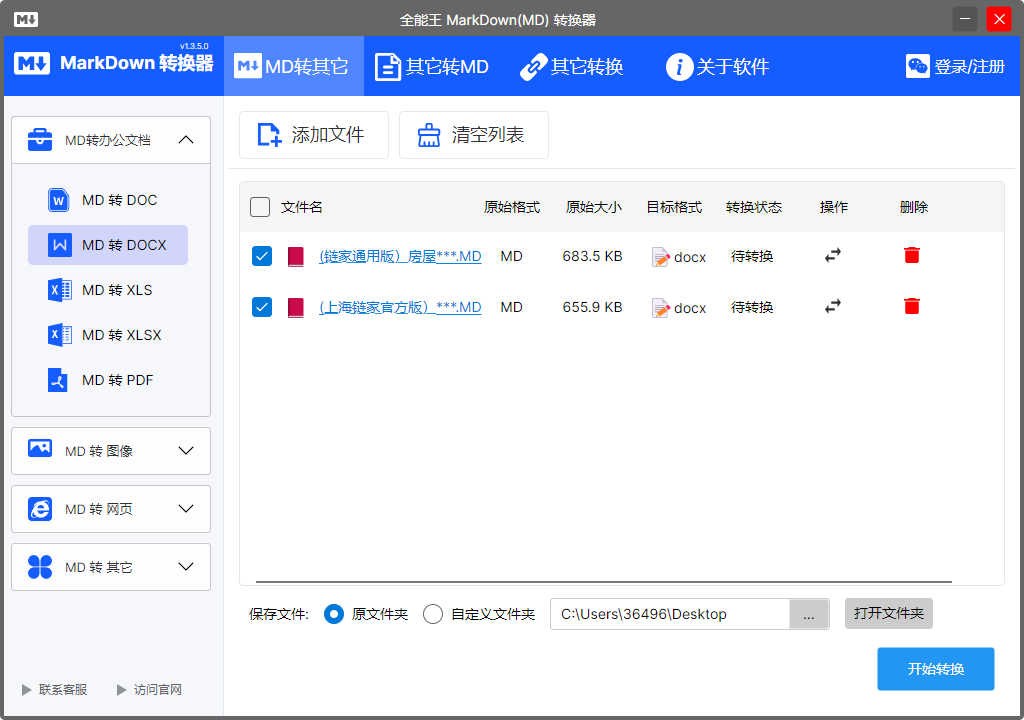
Task: Click the 关于软件 info icon
Action: click(679, 67)
